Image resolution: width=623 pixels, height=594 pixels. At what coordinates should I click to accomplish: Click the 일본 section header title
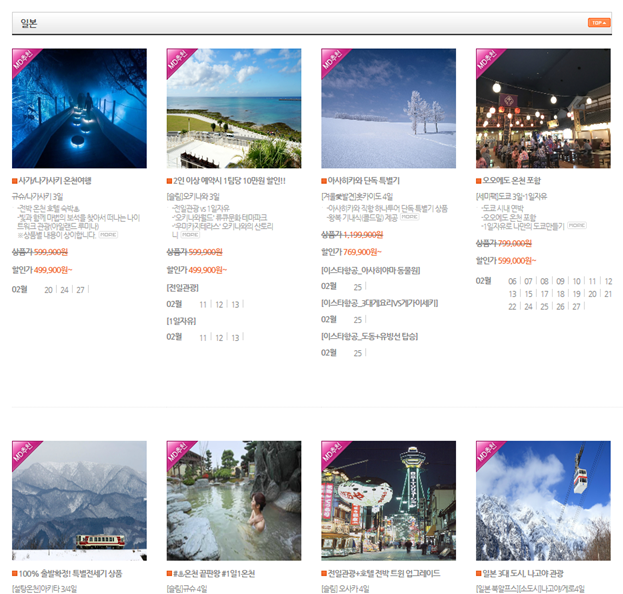[x=29, y=23]
